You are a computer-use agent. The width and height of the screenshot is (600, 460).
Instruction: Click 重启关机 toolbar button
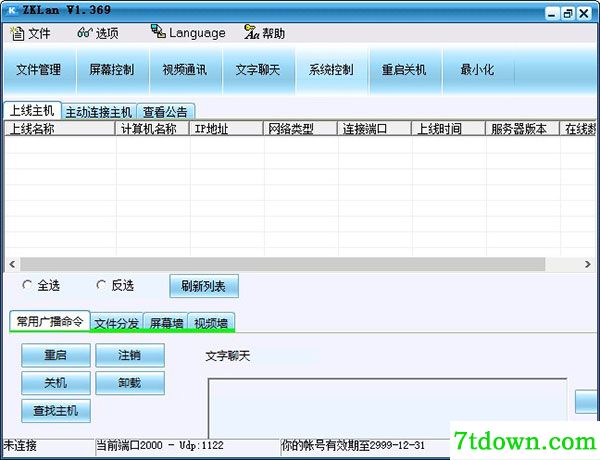(x=404, y=70)
